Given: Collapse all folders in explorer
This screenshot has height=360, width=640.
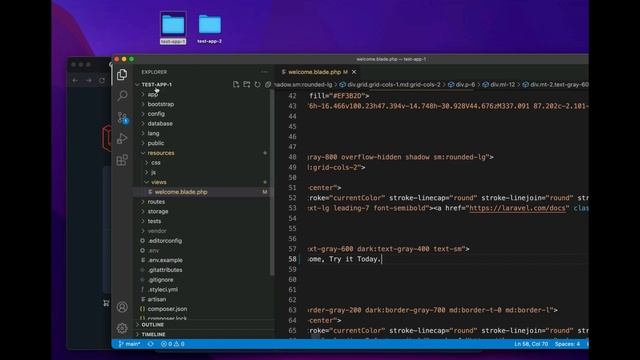Looking at the screenshot, I should pyautogui.click(x=268, y=84).
